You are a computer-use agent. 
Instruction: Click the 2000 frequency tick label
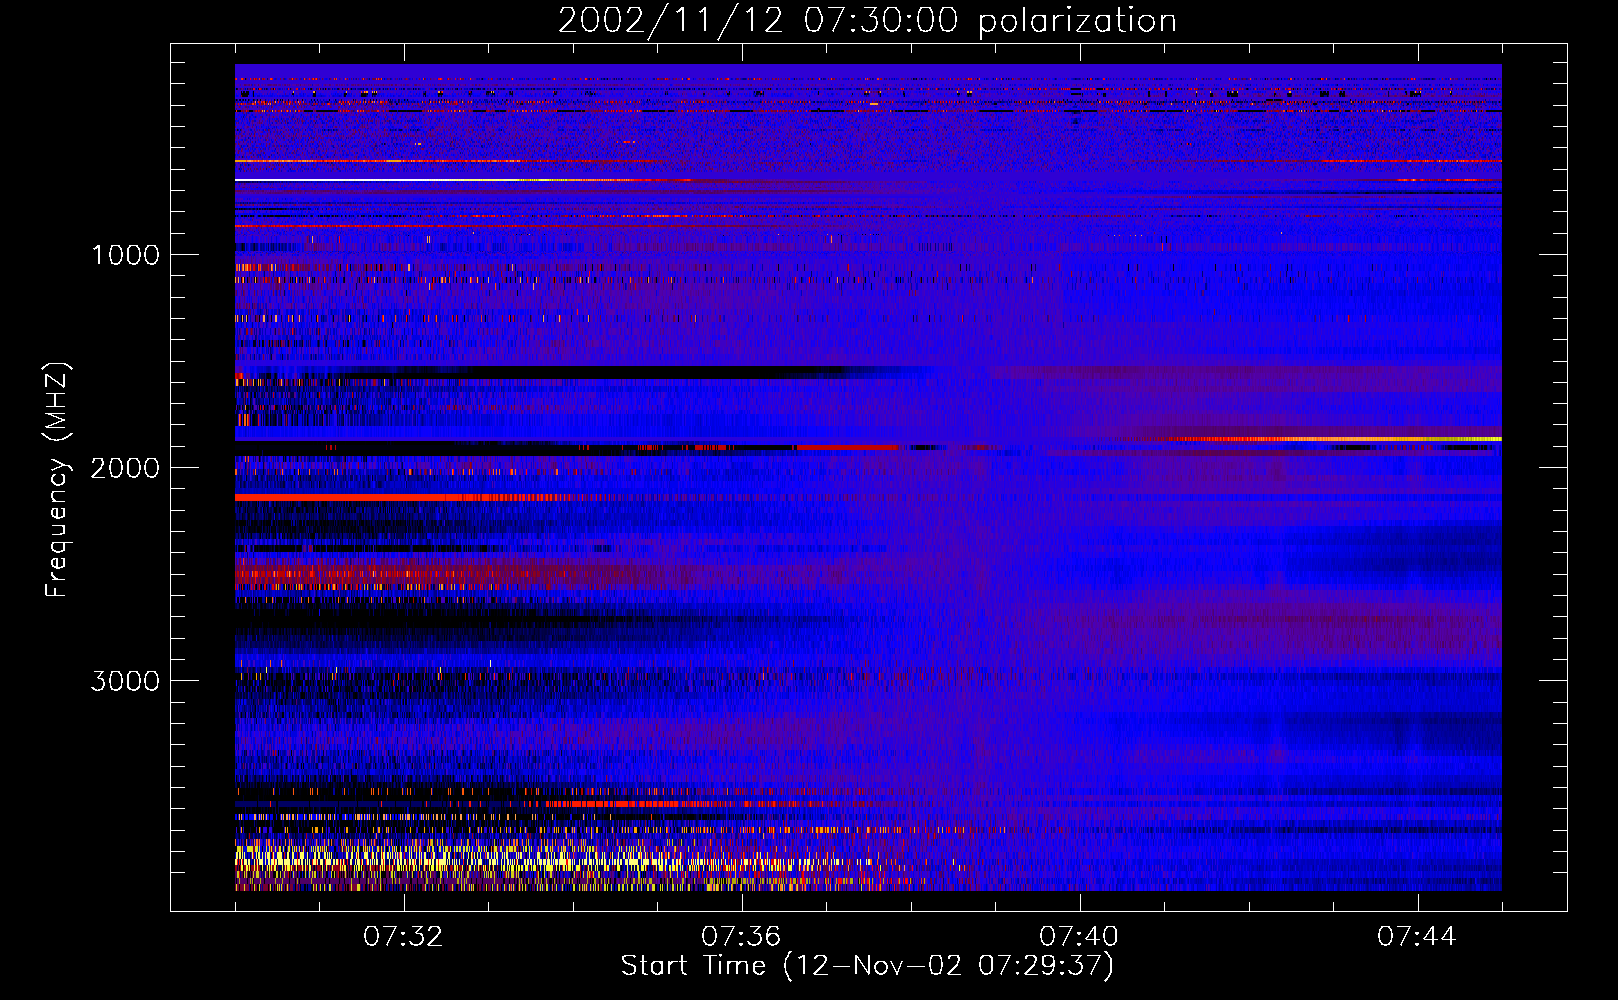(125, 467)
